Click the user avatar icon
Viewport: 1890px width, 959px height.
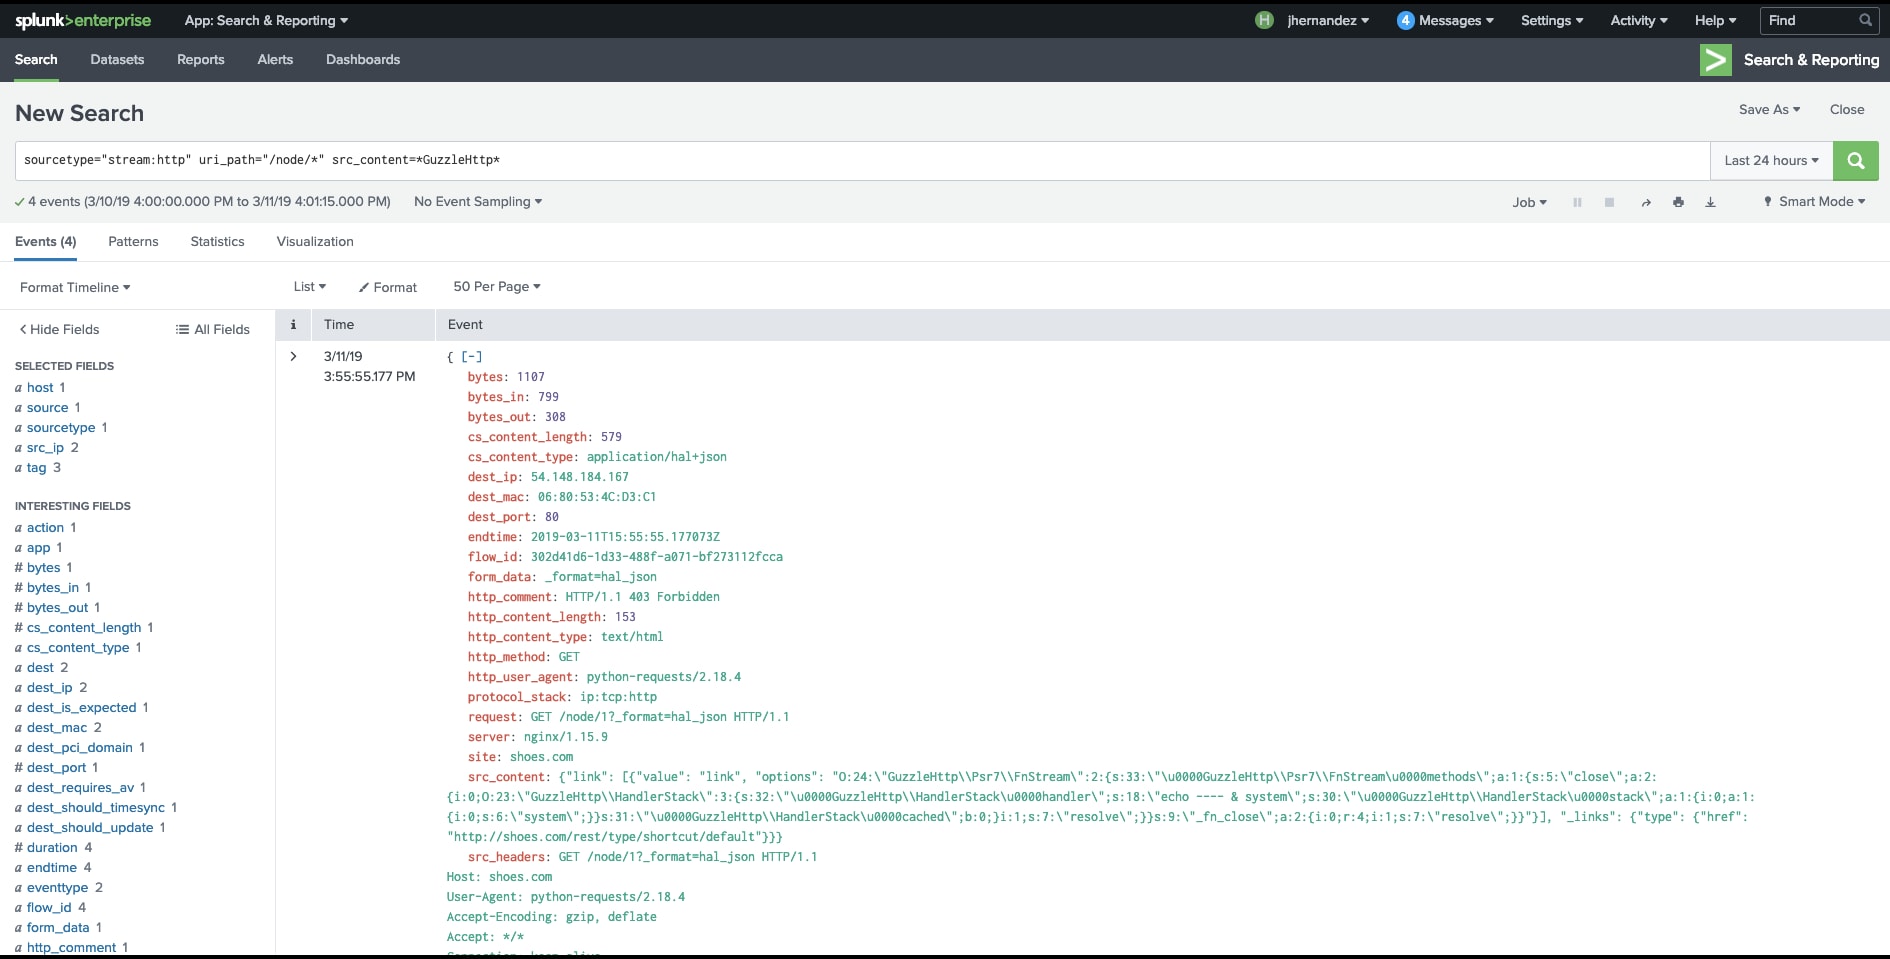pos(1264,20)
